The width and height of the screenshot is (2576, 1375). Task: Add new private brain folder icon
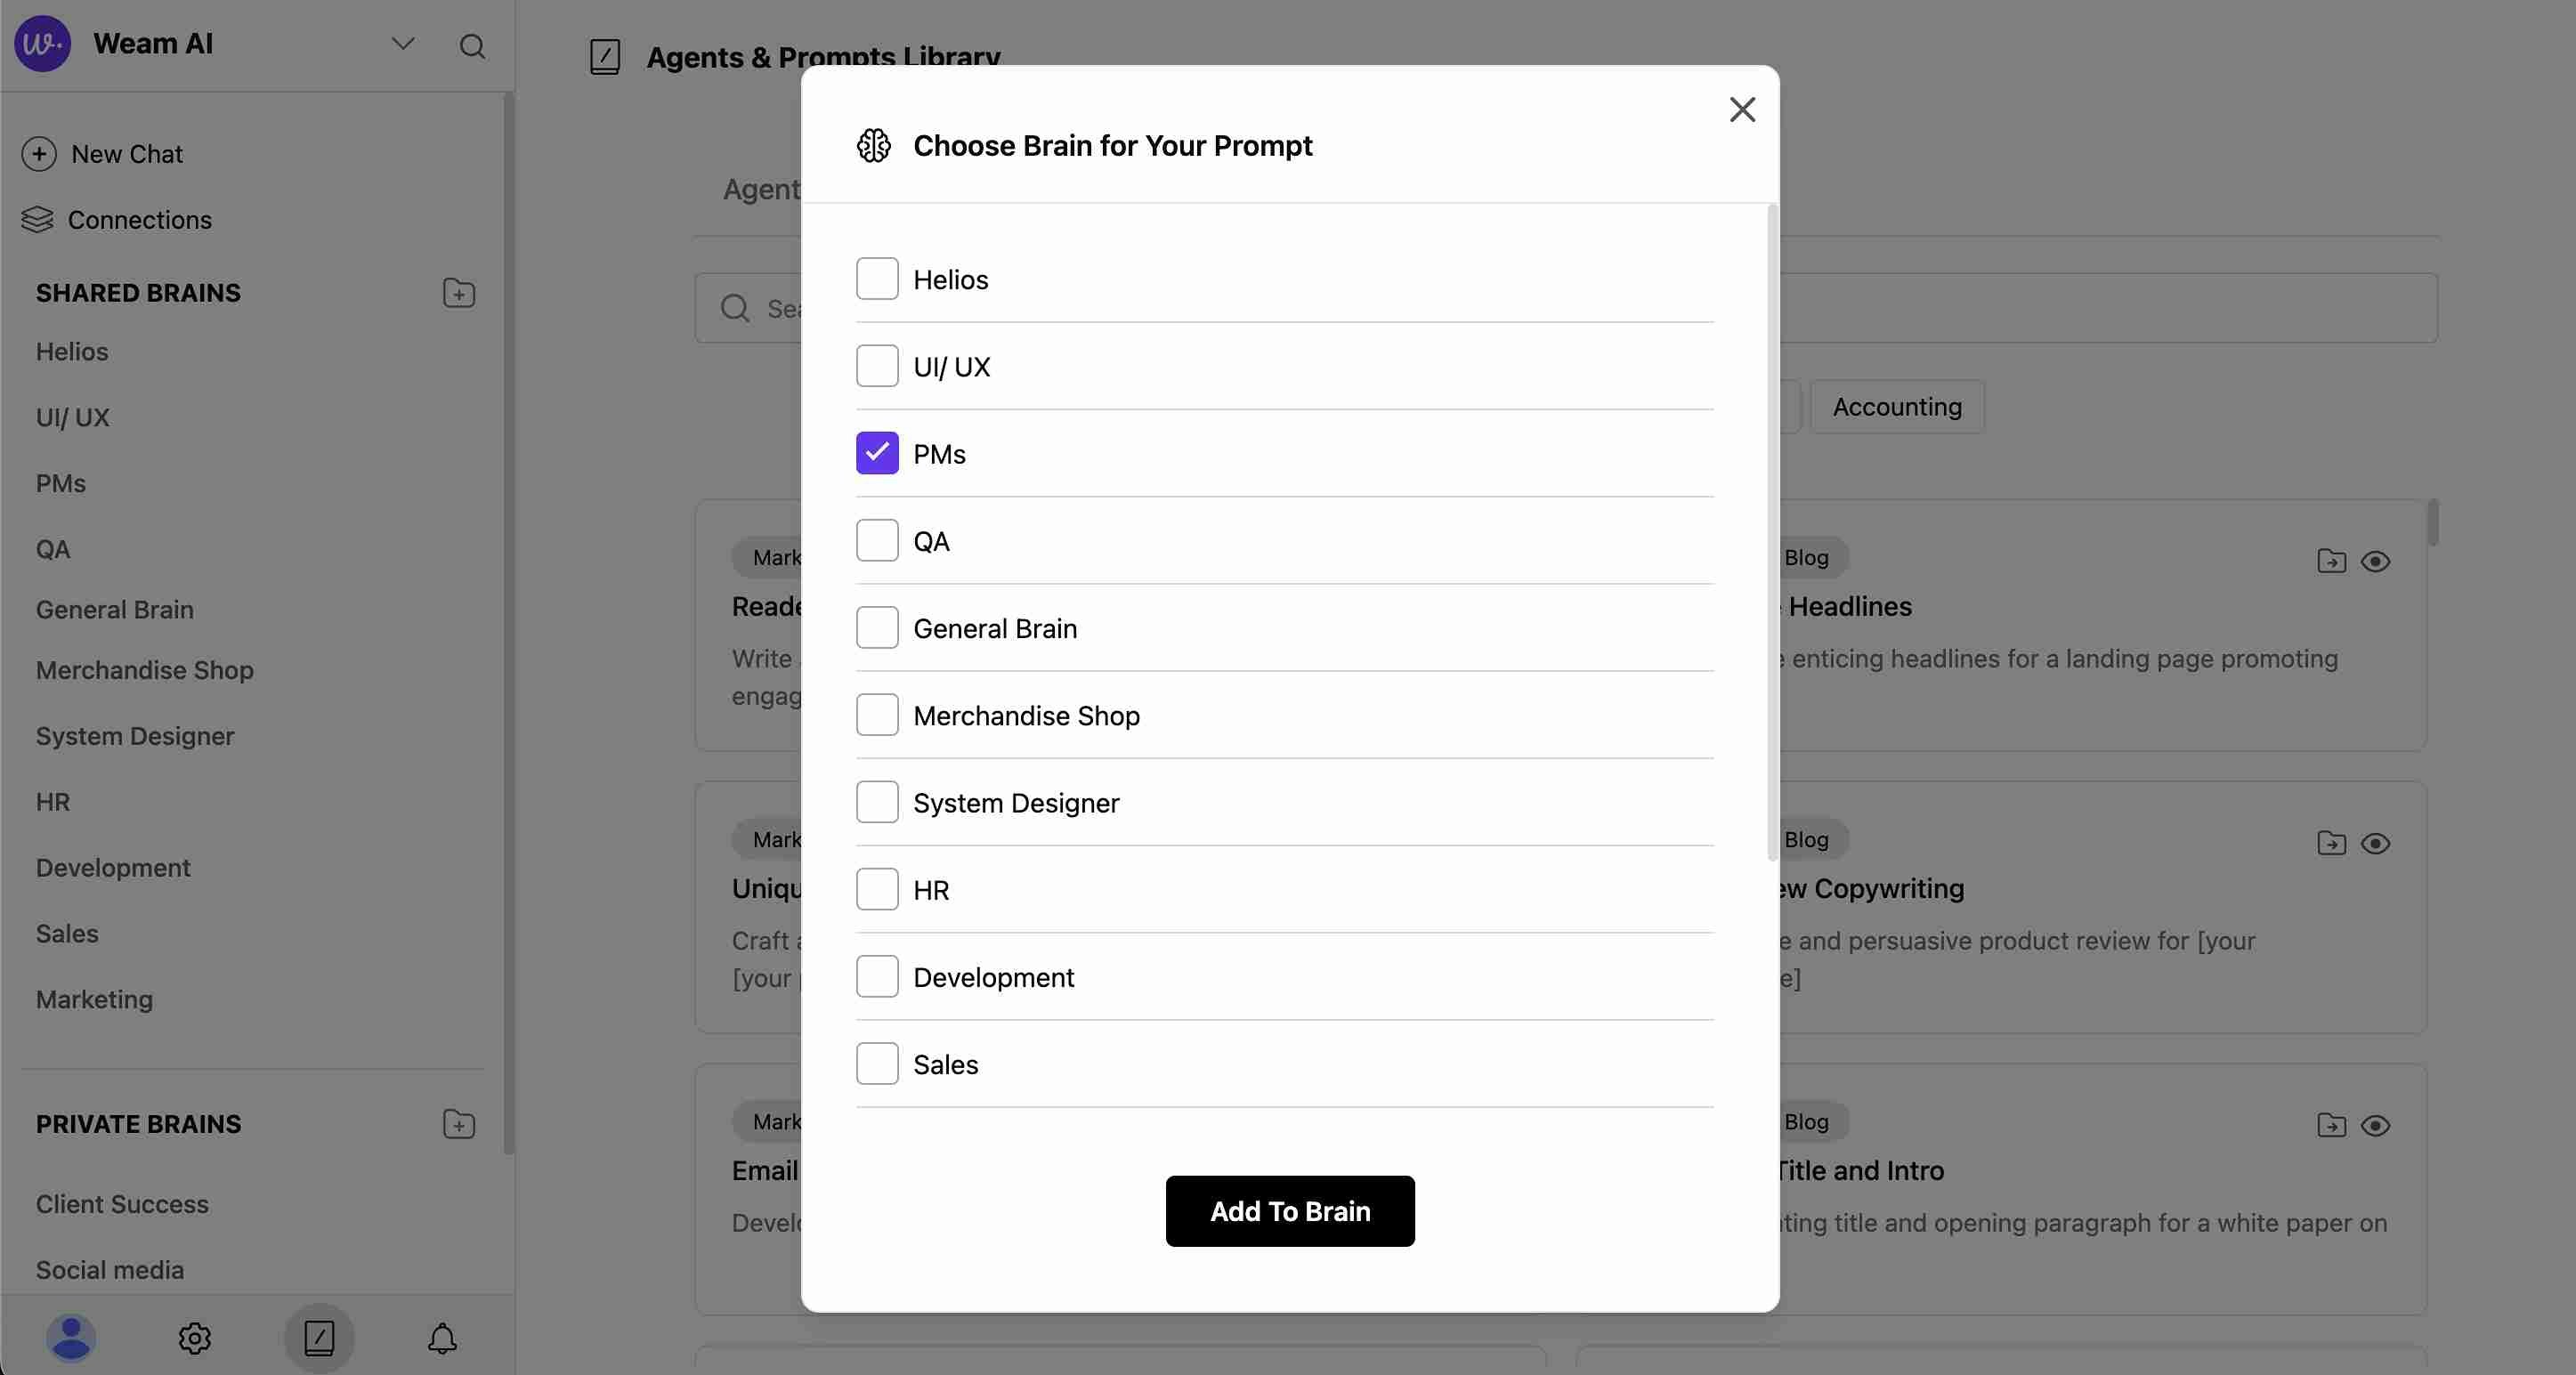click(459, 1124)
